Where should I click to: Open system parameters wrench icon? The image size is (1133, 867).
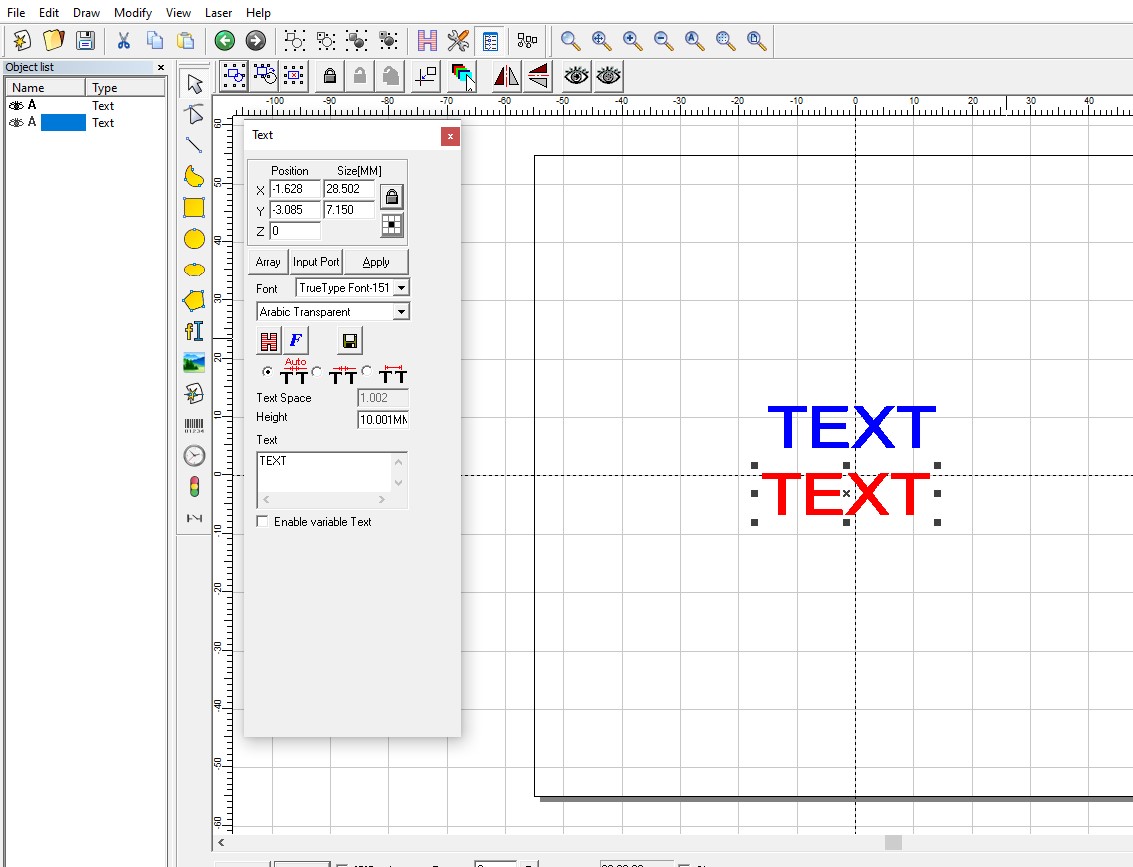point(458,40)
